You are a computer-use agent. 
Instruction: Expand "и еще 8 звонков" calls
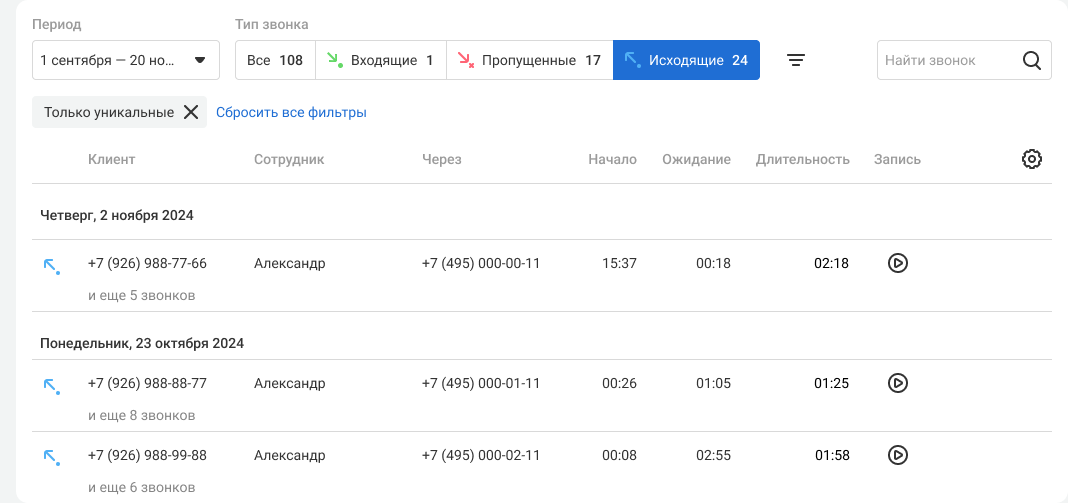pos(141,415)
